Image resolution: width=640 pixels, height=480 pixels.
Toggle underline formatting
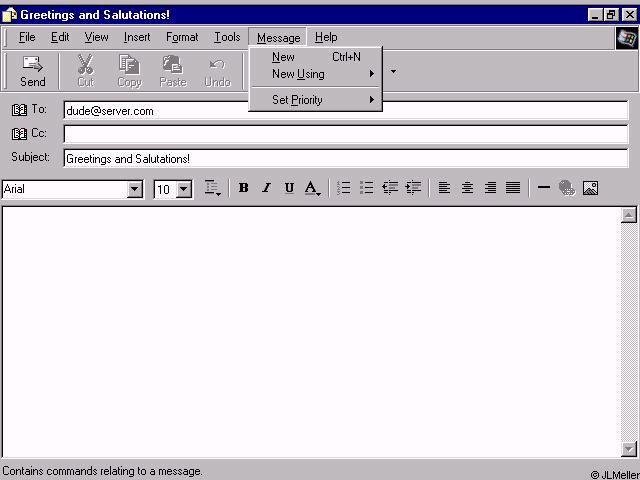tap(289, 188)
